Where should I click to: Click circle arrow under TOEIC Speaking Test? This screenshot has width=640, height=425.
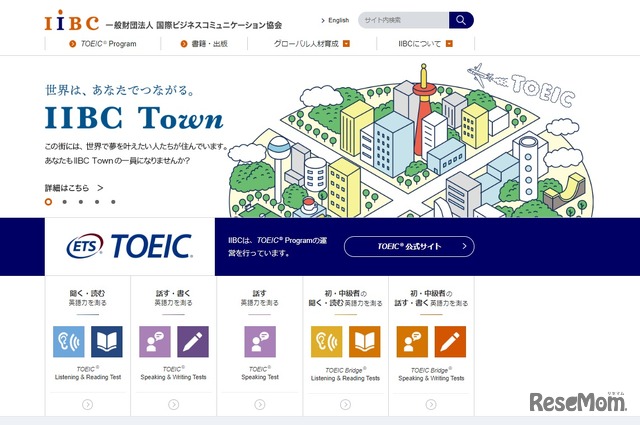click(x=260, y=405)
